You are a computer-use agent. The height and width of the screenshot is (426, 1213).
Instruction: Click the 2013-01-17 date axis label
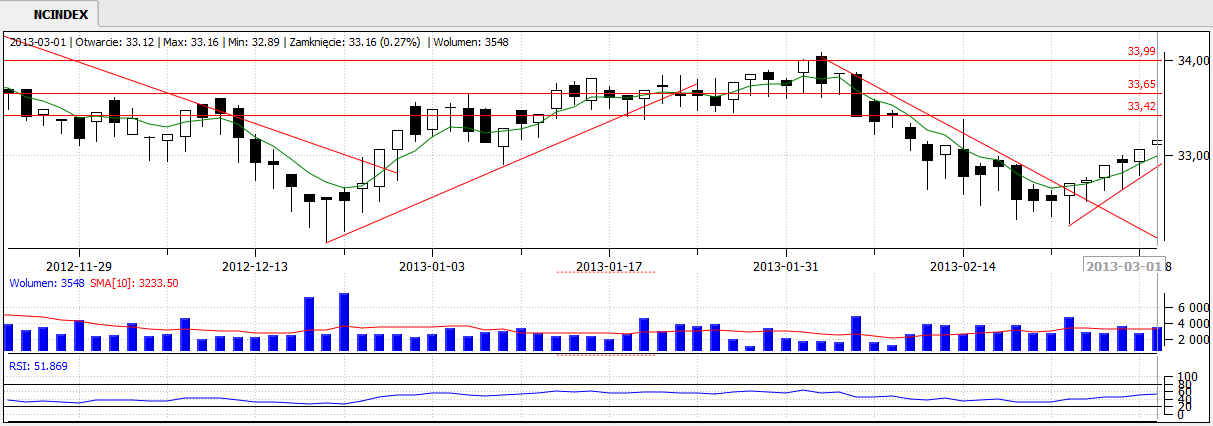(608, 266)
